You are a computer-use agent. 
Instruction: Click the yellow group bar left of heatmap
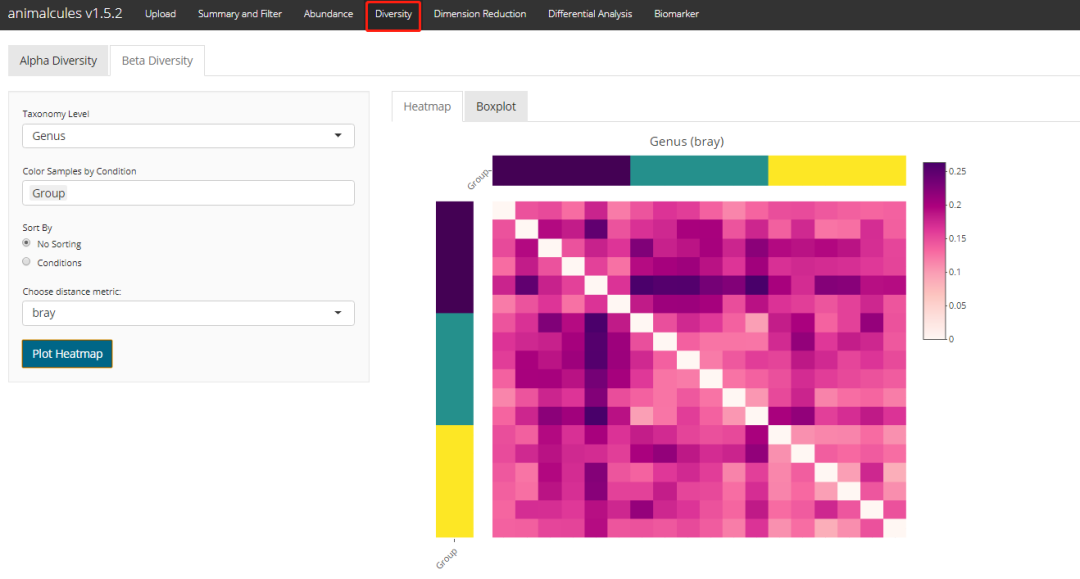[x=455, y=481]
